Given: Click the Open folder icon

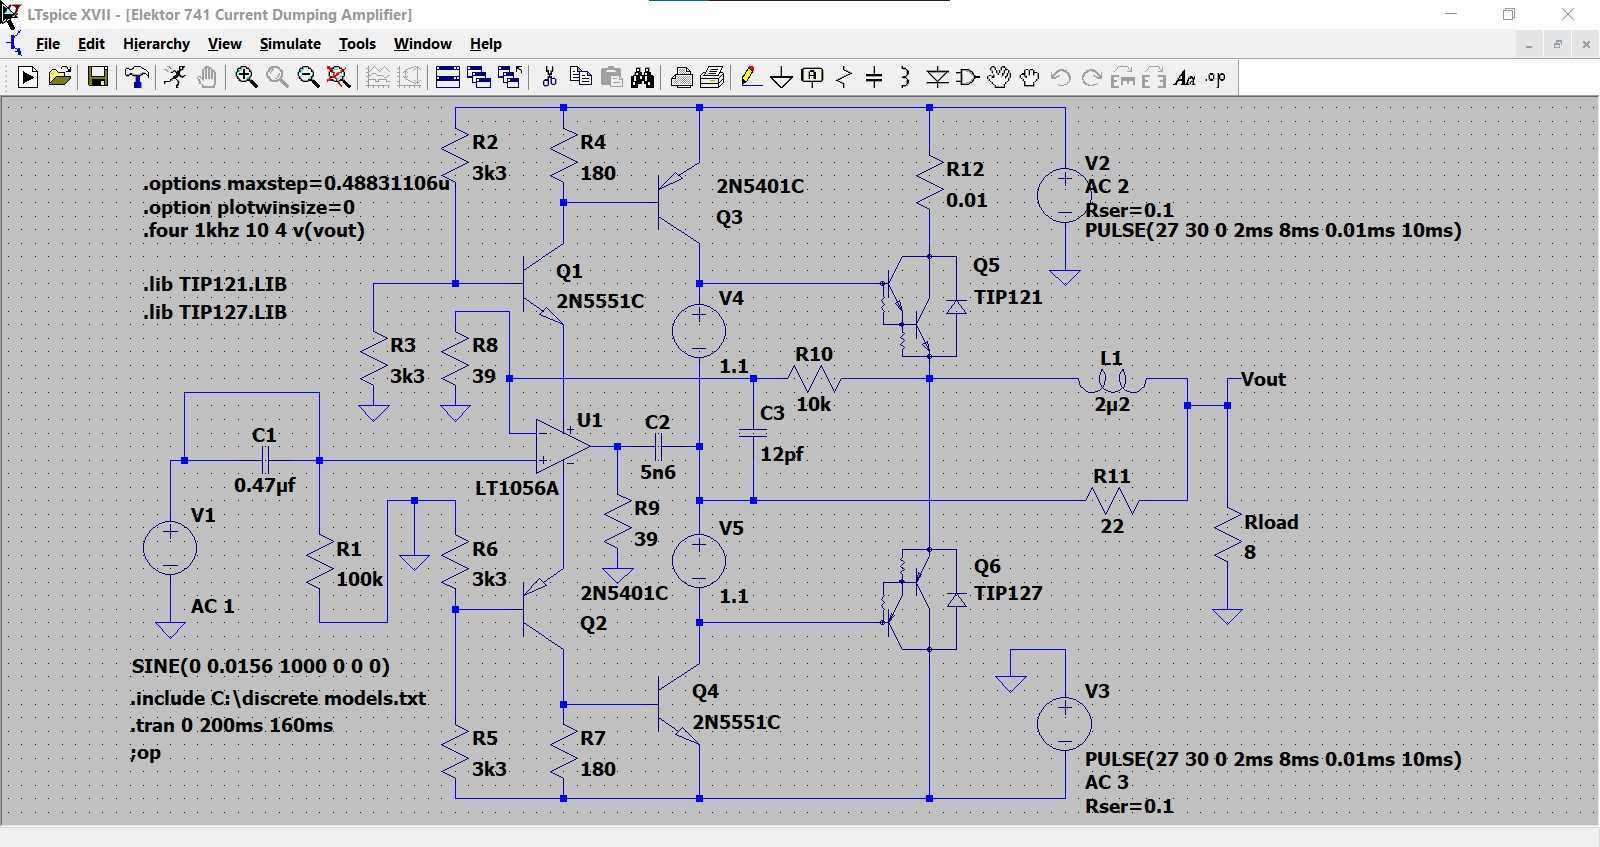Looking at the screenshot, I should (x=60, y=77).
